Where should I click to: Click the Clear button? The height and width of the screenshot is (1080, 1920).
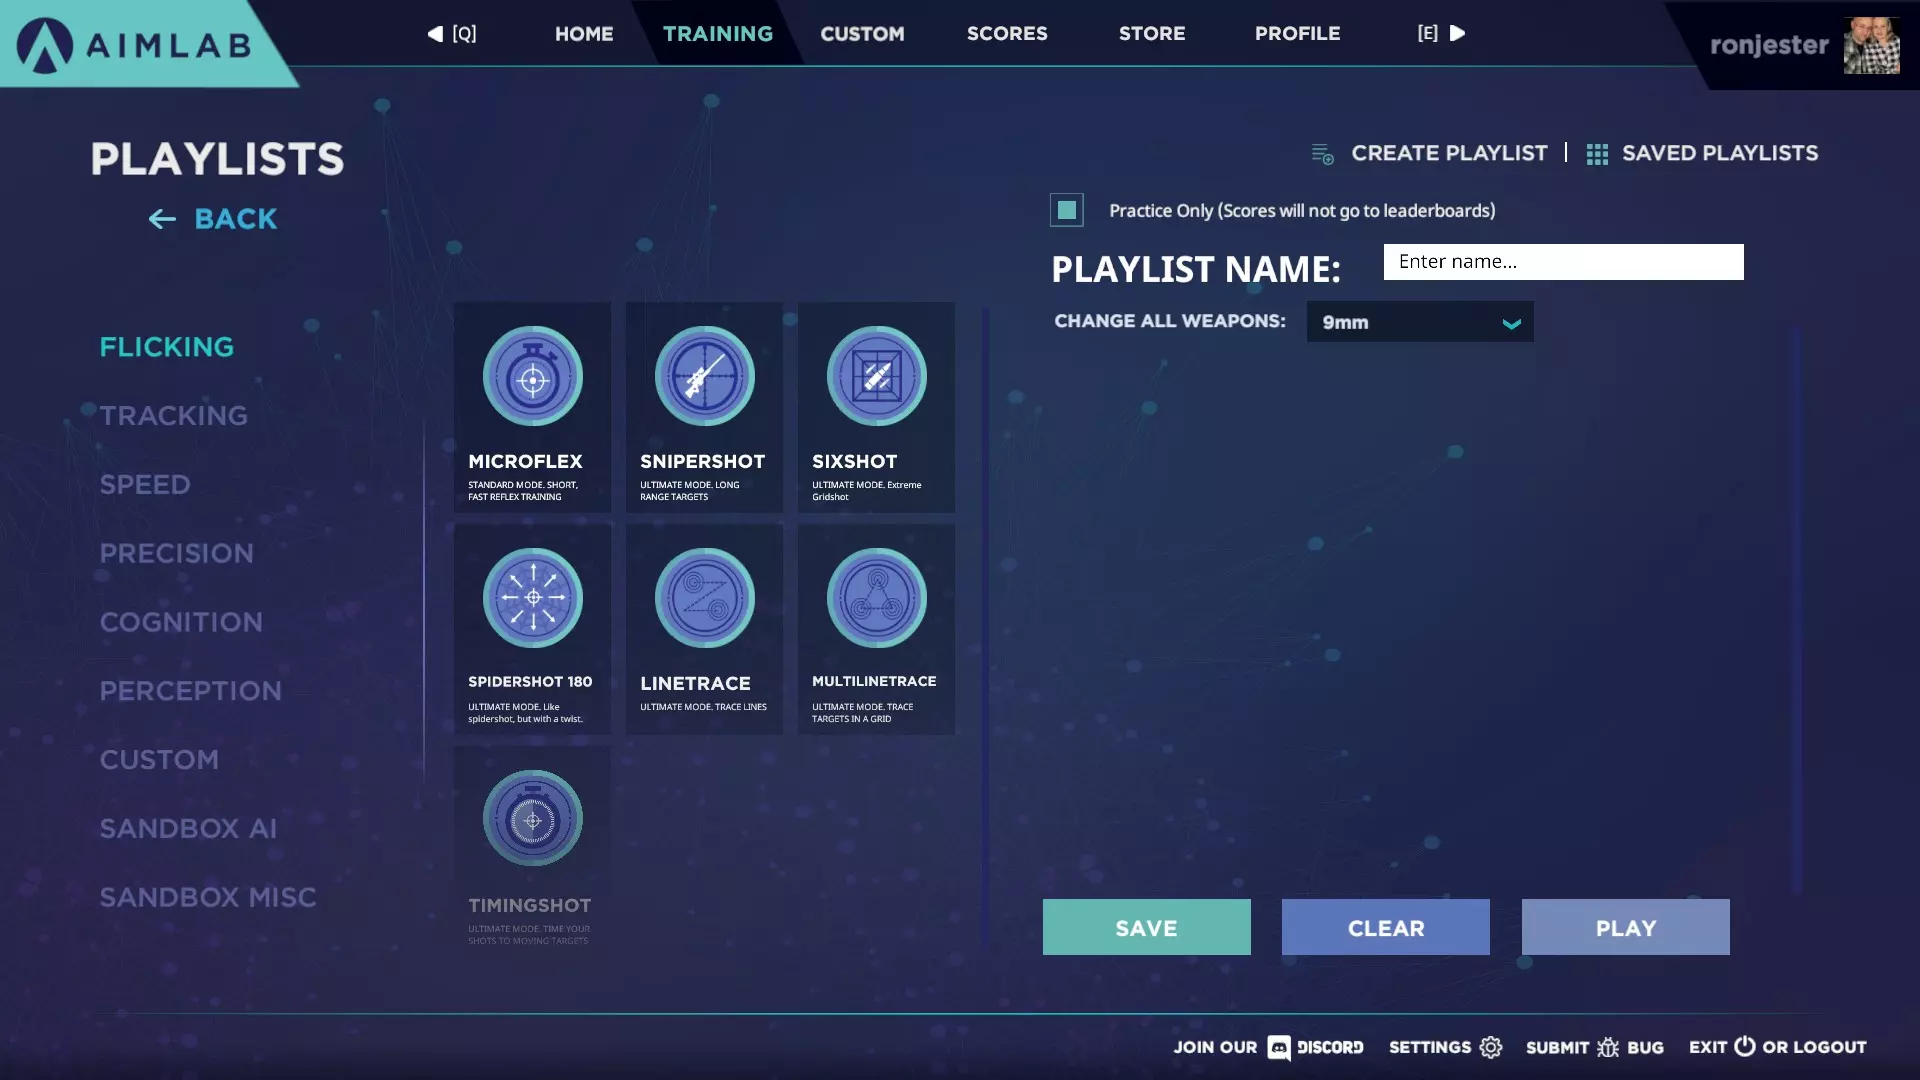[1385, 927]
